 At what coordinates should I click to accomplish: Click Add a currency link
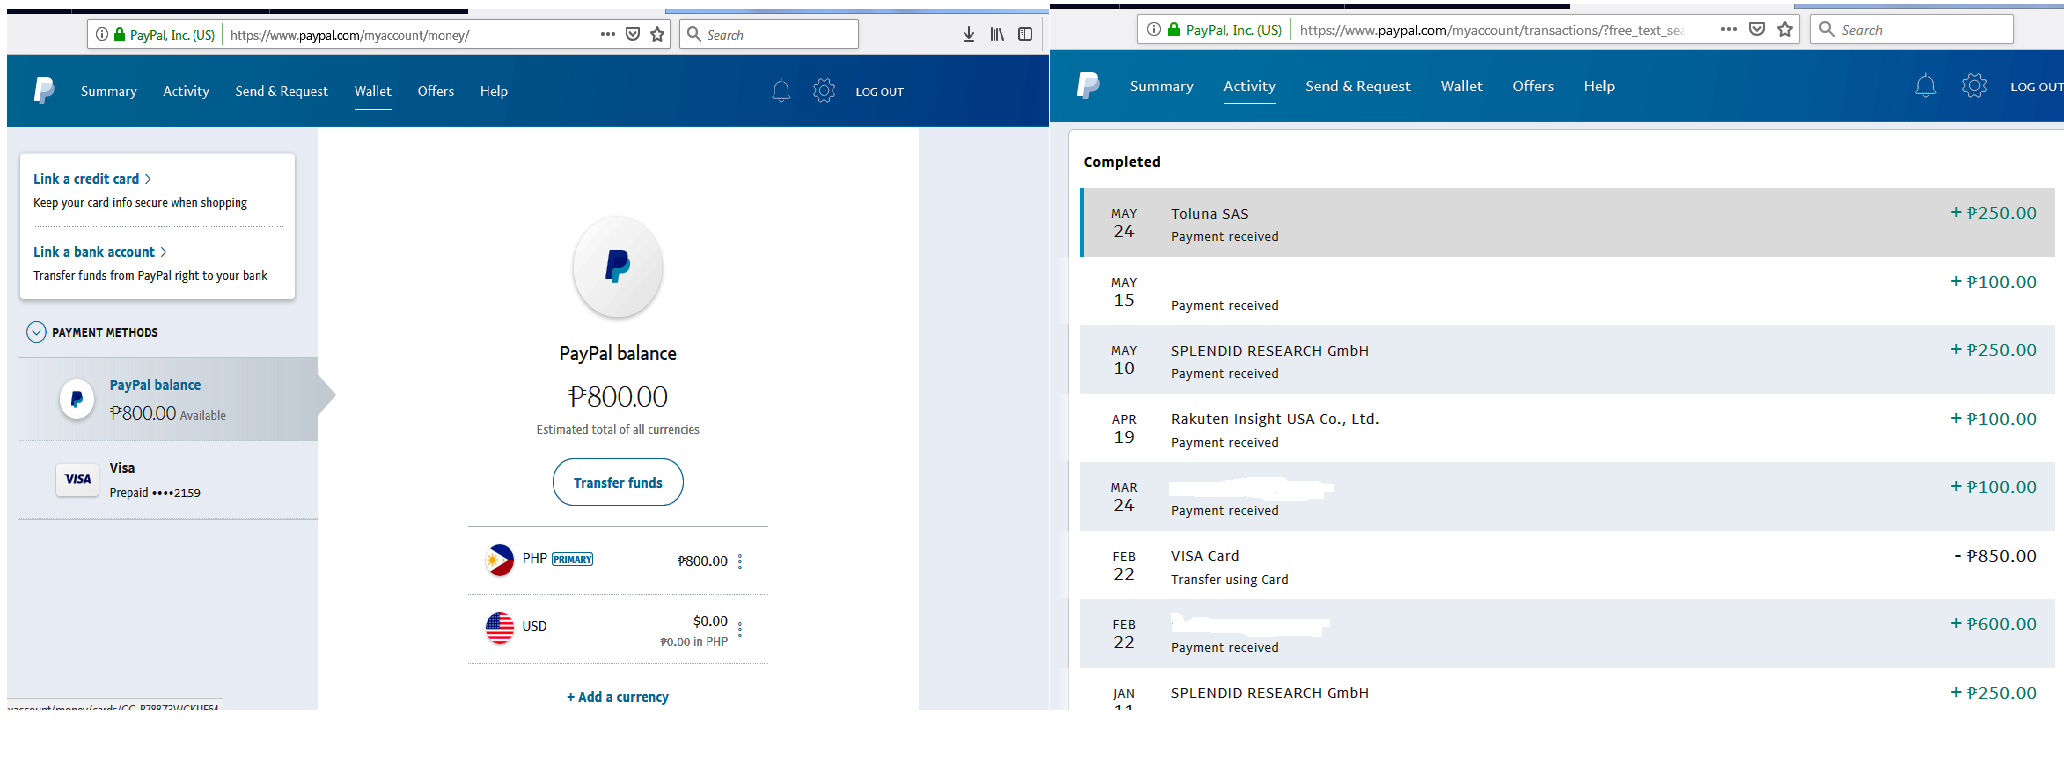tap(618, 697)
